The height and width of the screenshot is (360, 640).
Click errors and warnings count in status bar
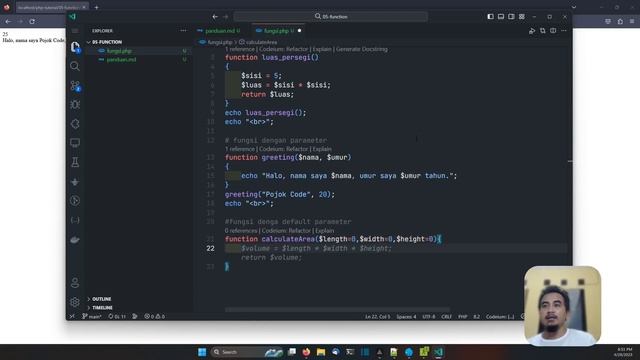[154, 316]
